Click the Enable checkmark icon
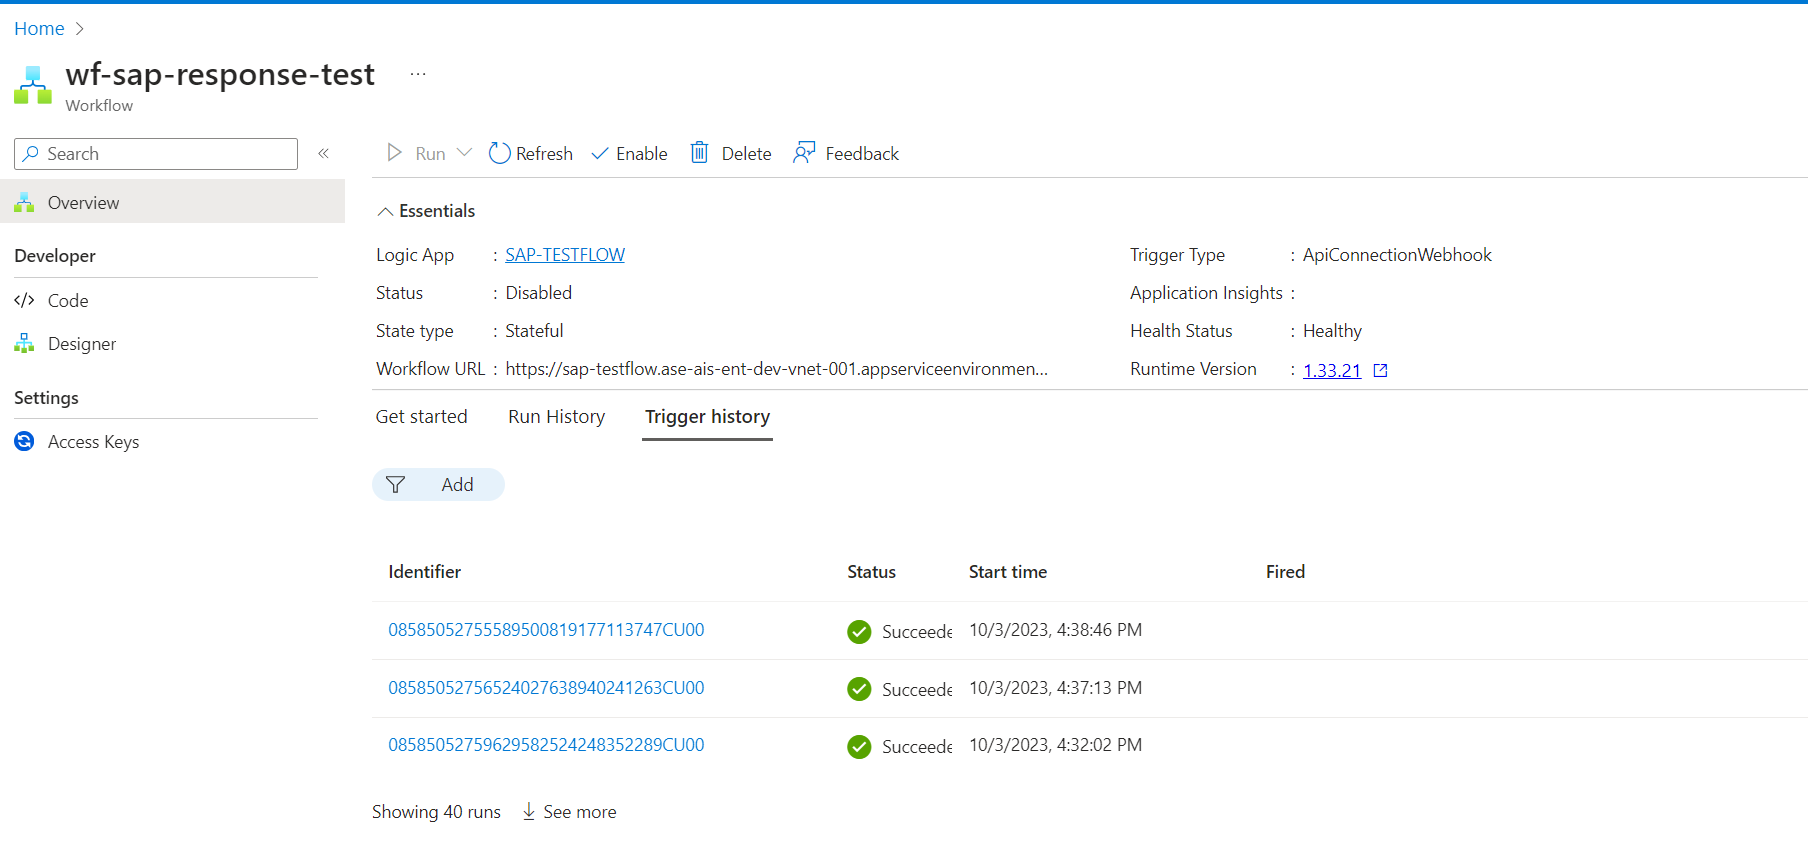 [x=600, y=154]
